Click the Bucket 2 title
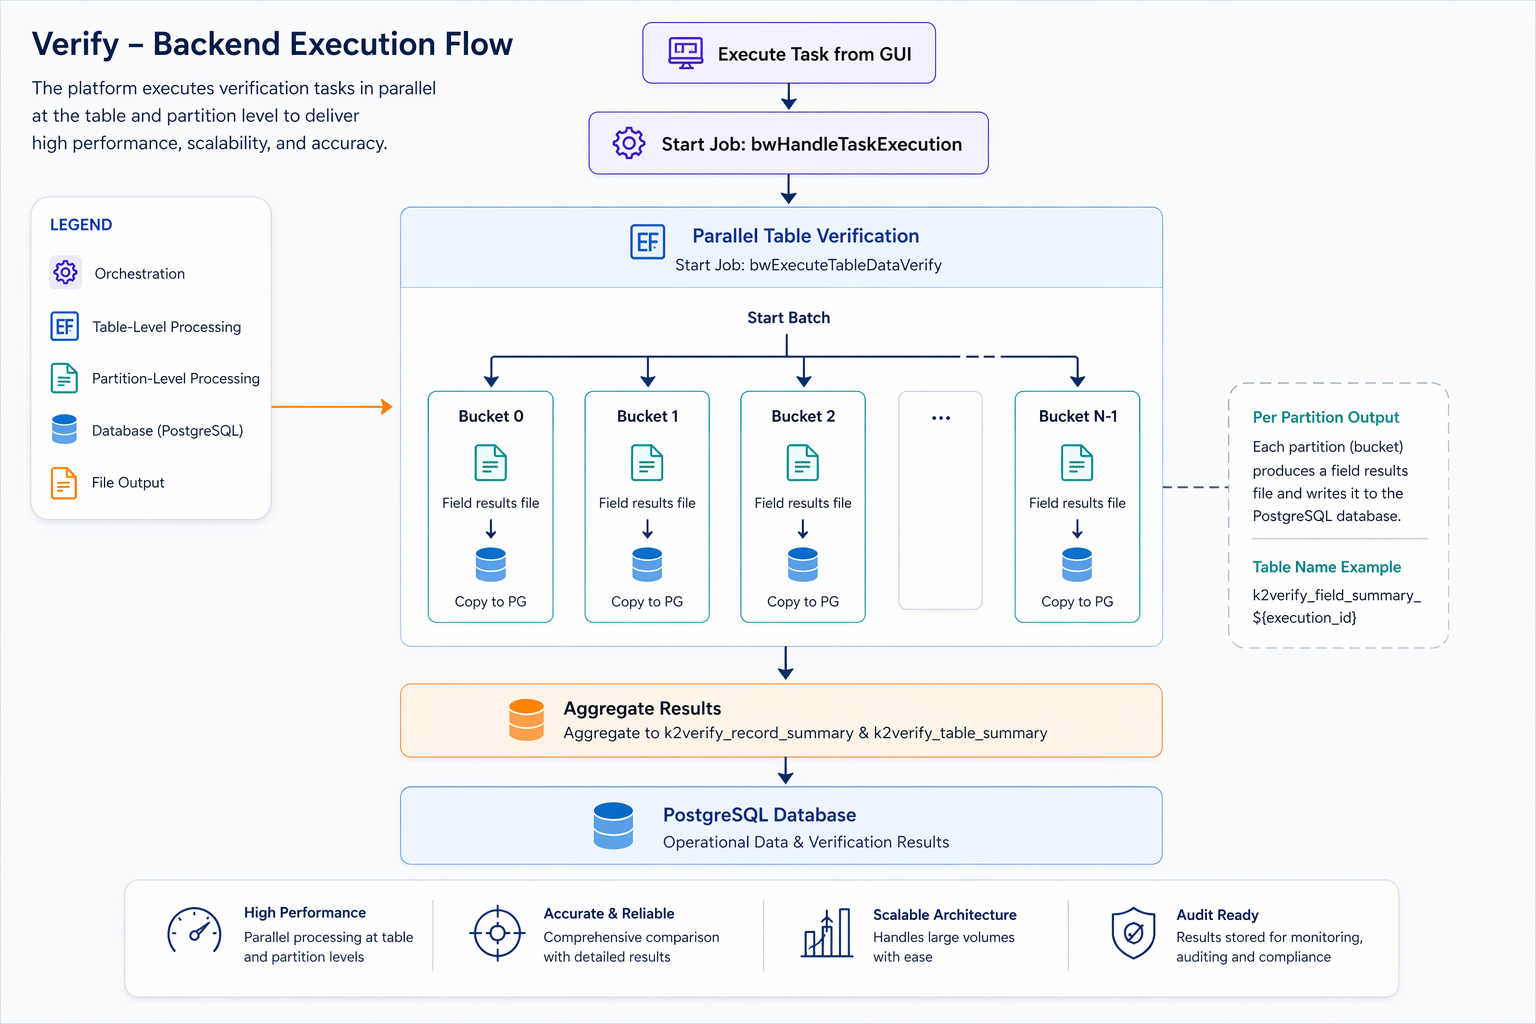The width and height of the screenshot is (1536, 1024). 803,416
